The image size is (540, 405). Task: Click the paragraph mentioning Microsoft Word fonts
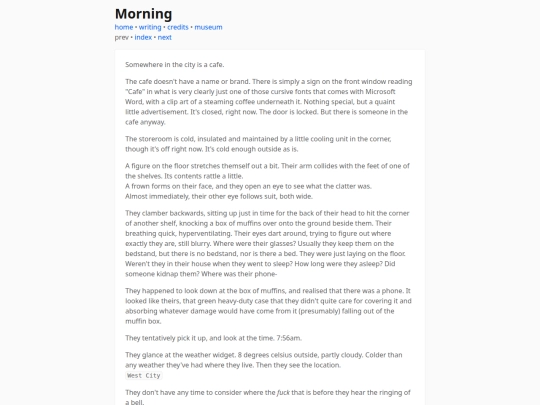[x=269, y=102]
